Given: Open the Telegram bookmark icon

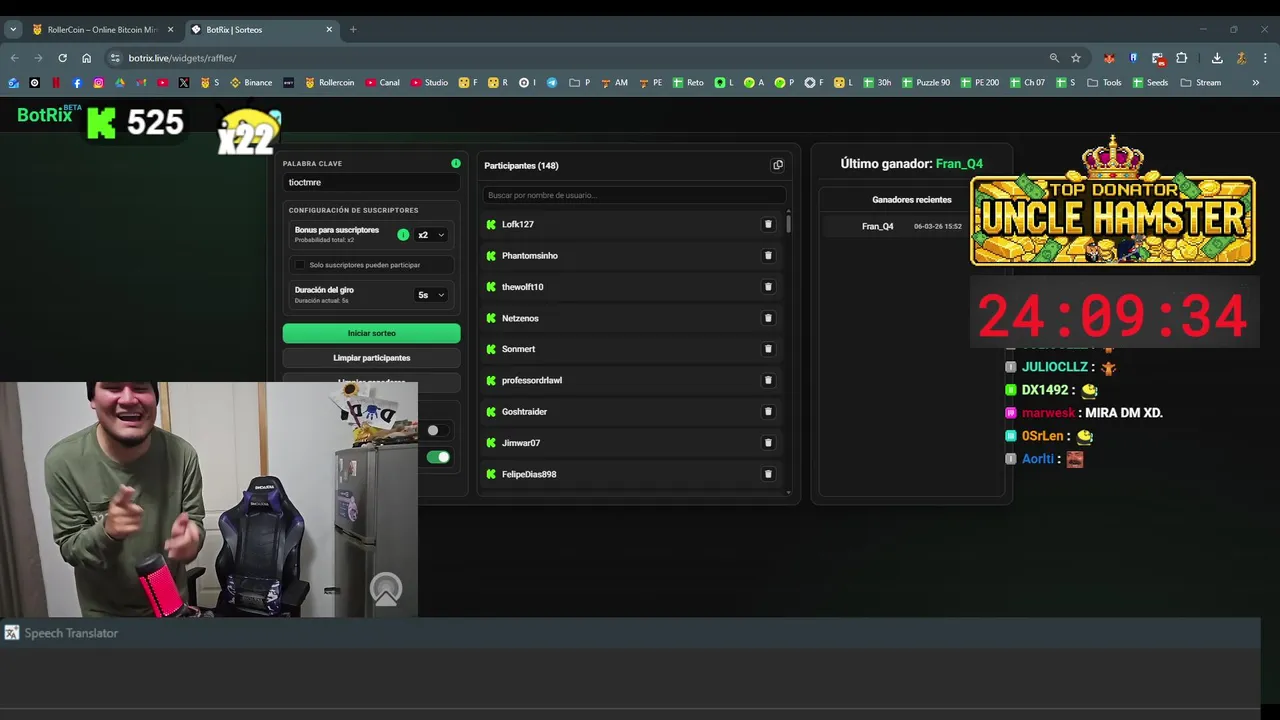Looking at the screenshot, I should [551, 83].
